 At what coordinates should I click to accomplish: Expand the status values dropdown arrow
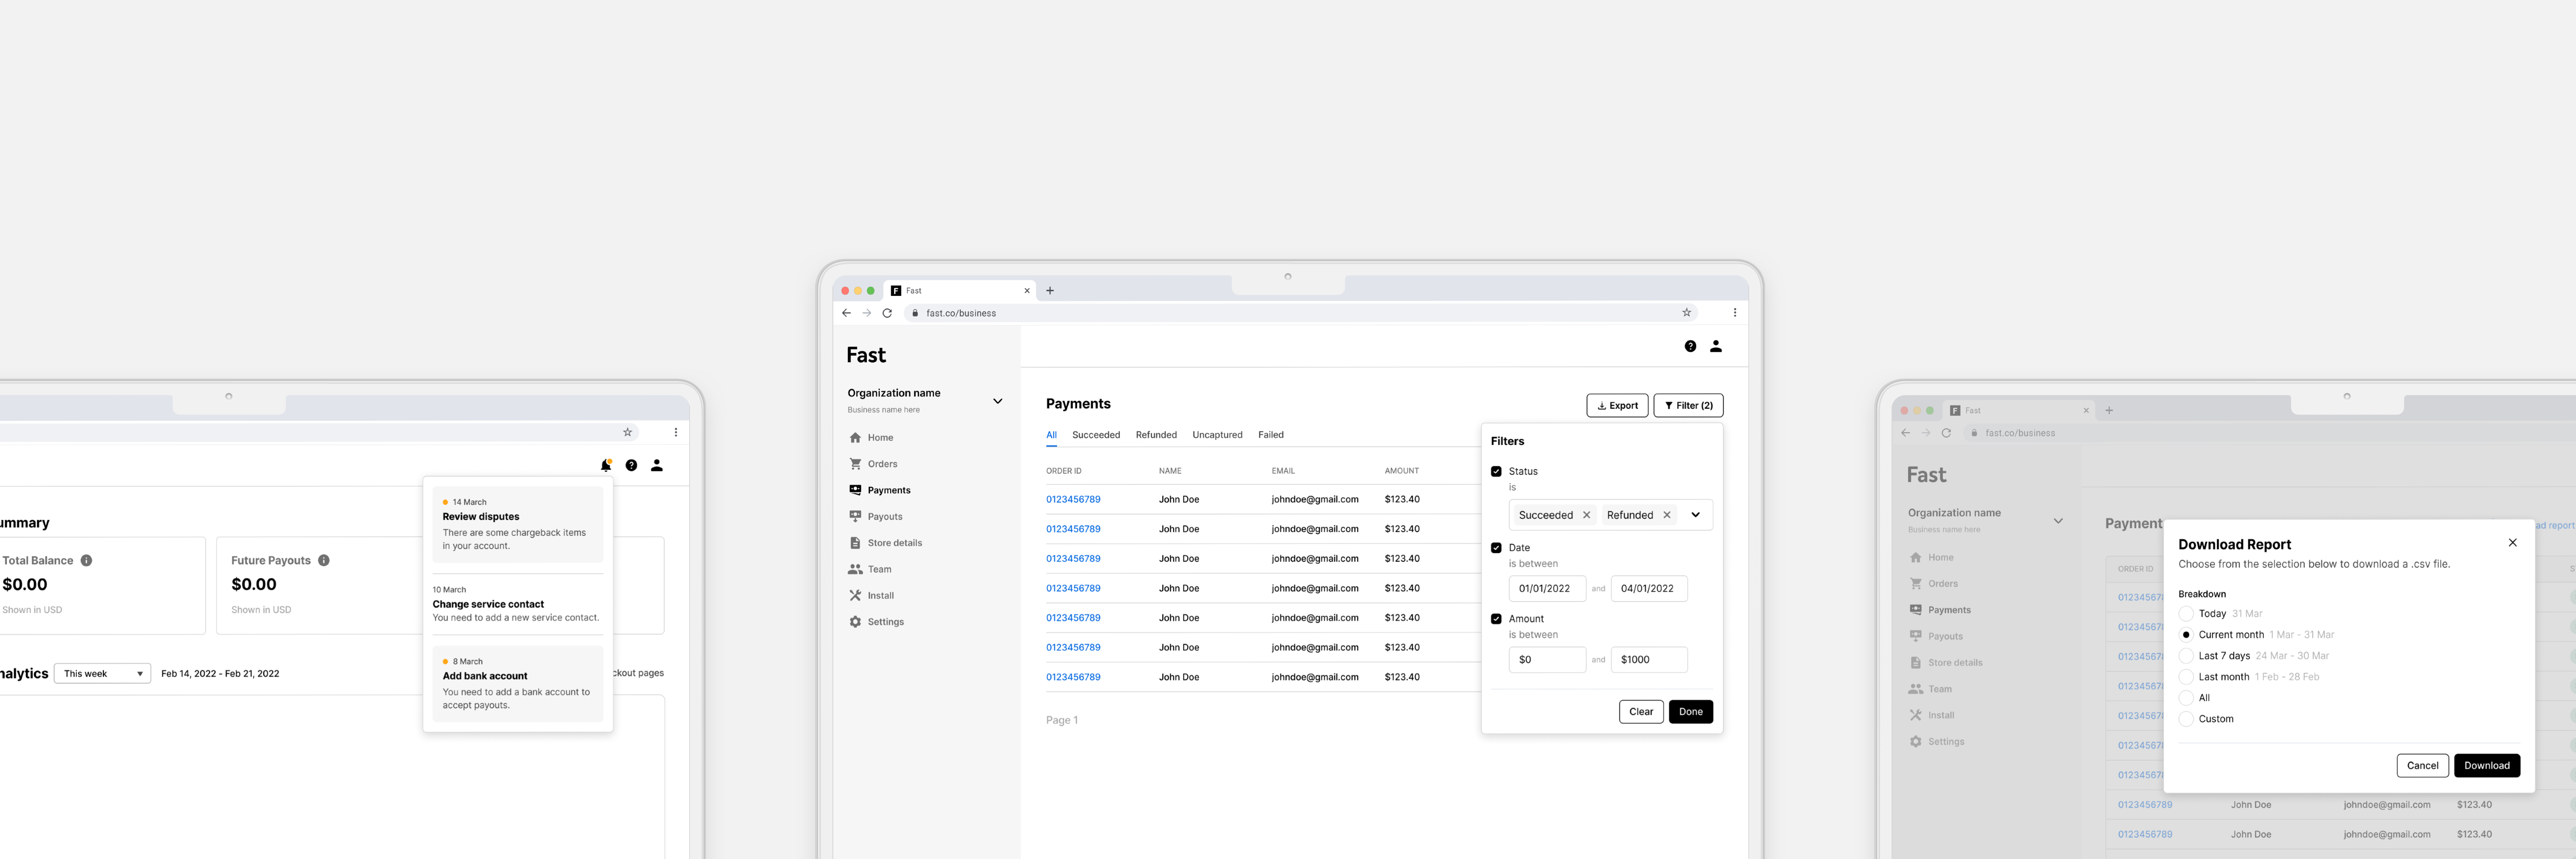pyautogui.click(x=1696, y=515)
